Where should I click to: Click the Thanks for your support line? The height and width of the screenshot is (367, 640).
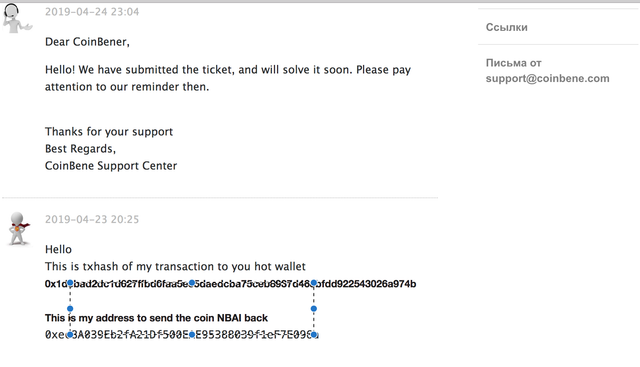pyautogui.click(x=109, y=132)
